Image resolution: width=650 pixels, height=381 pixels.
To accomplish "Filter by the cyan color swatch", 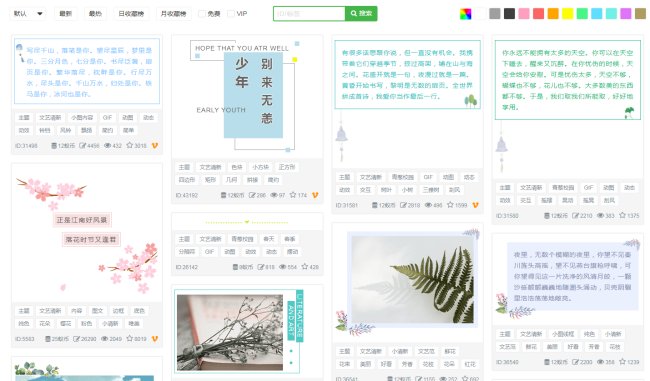I will [611, 14].
